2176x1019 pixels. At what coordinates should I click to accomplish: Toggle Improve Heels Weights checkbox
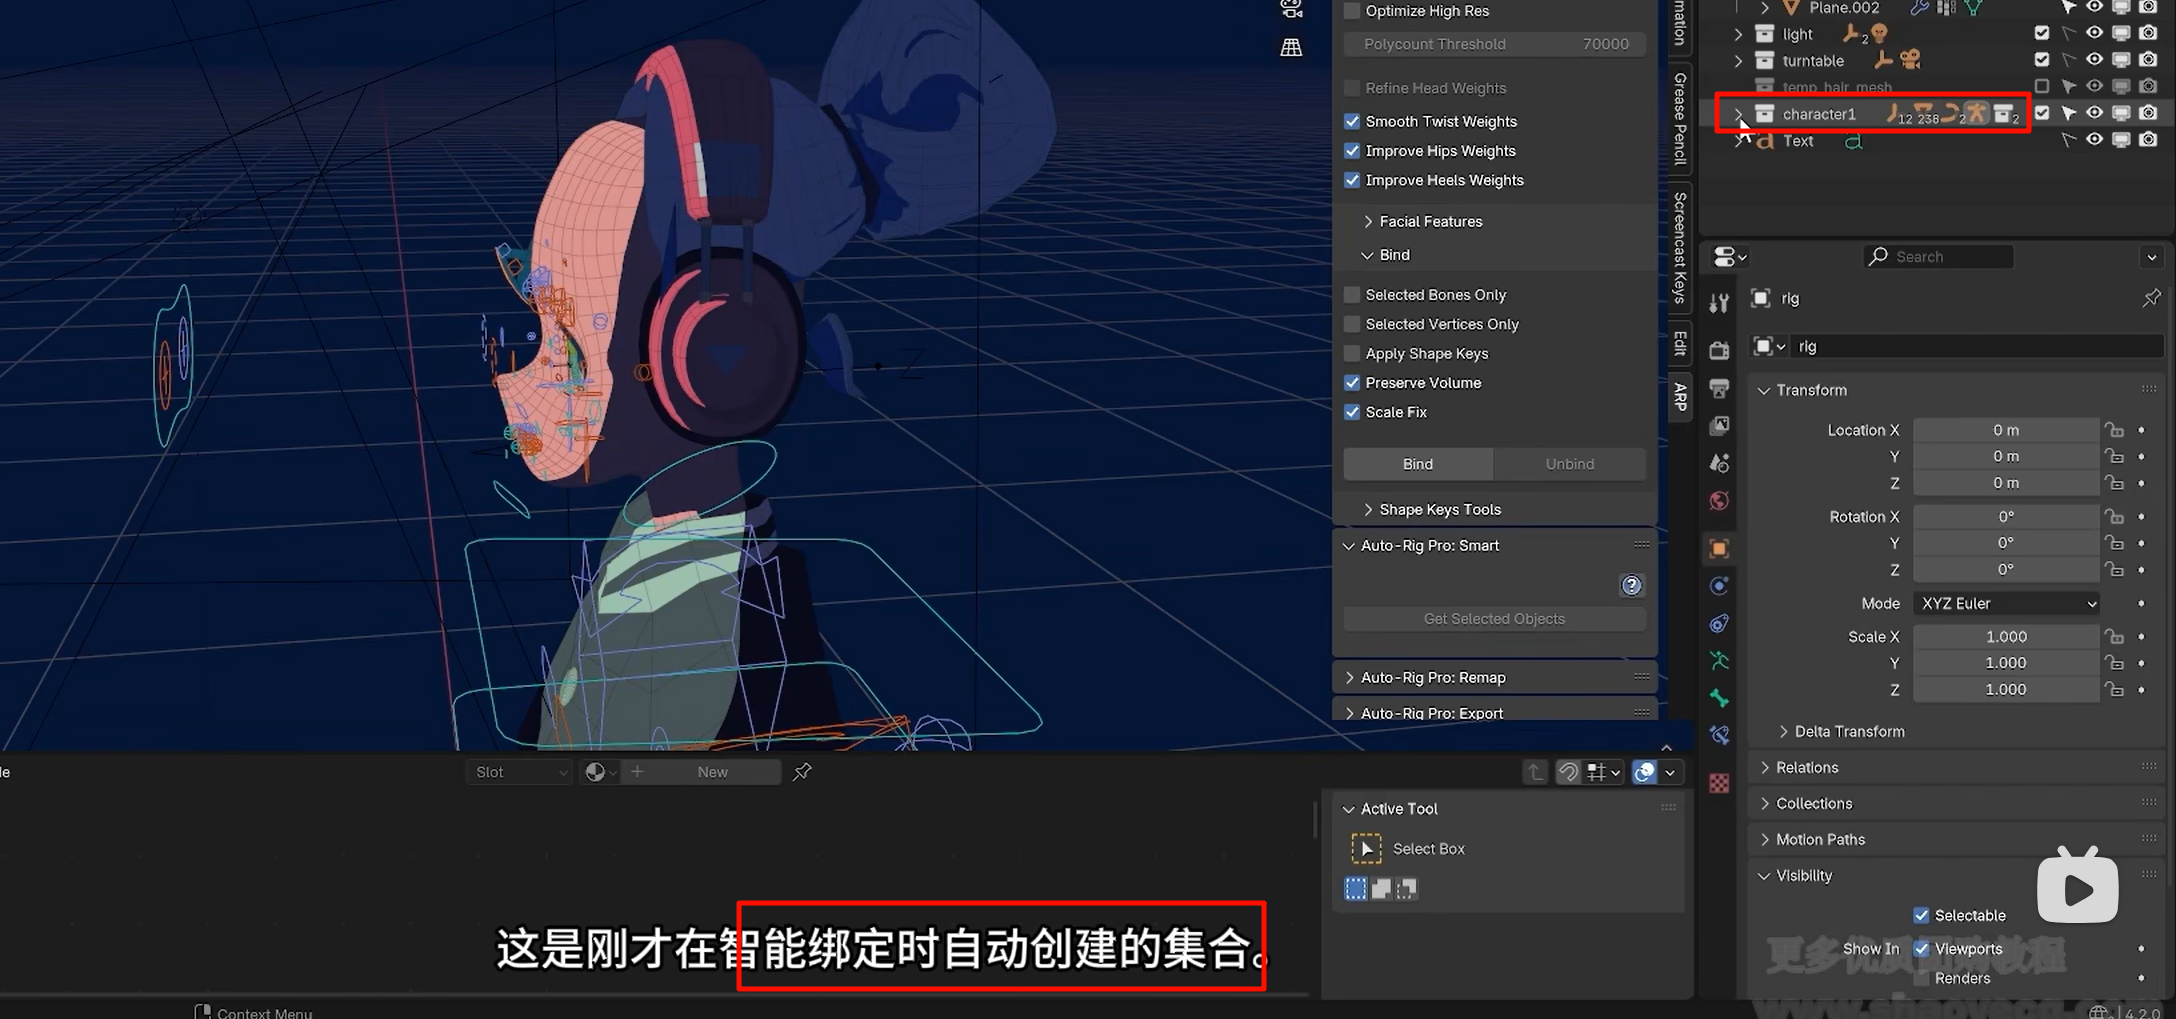coord(1352,180)
